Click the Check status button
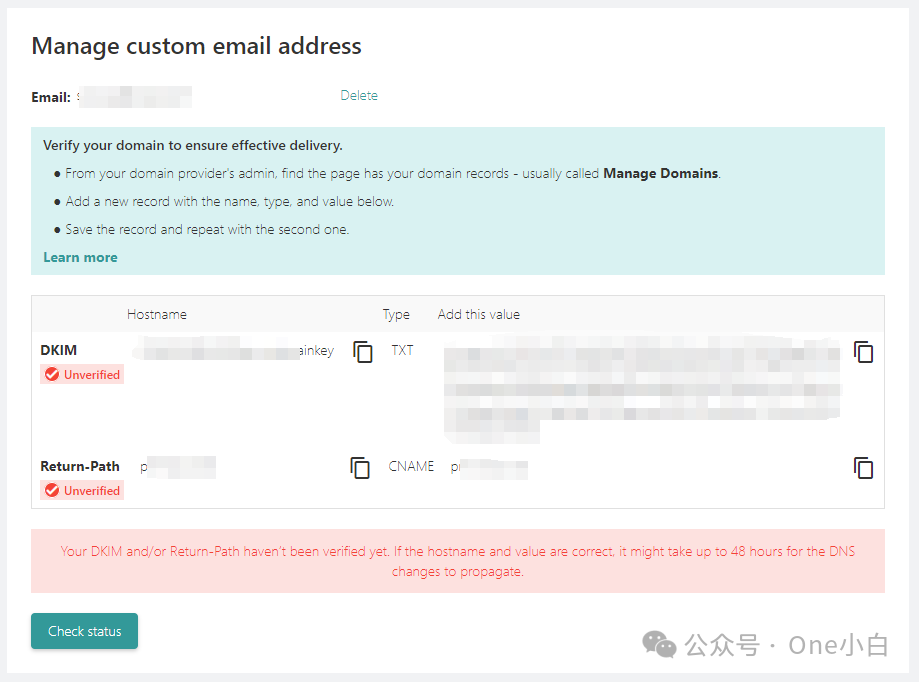The height and width of the screenshot is (682, 919). (x=84, y=631)
